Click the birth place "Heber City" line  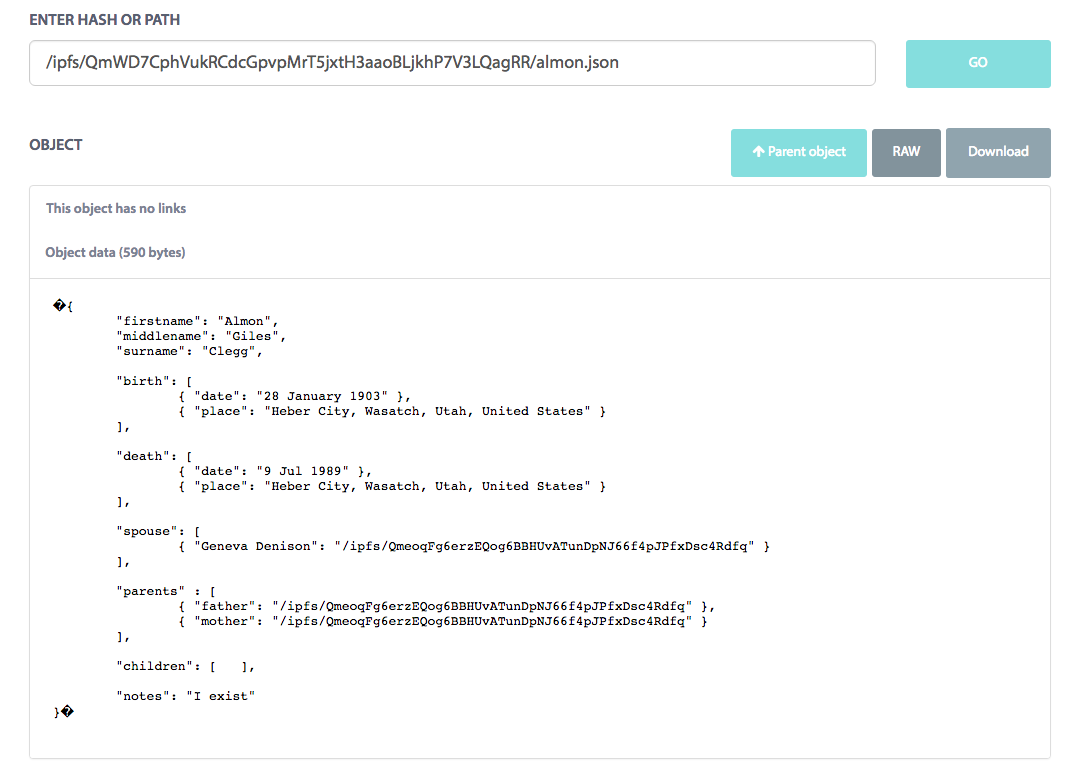[392, 411]
